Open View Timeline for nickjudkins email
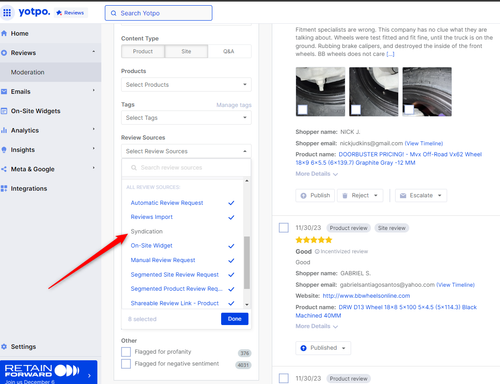Image resolution: width=500 pixels, height=384 pixels. (x=424, y=143)
